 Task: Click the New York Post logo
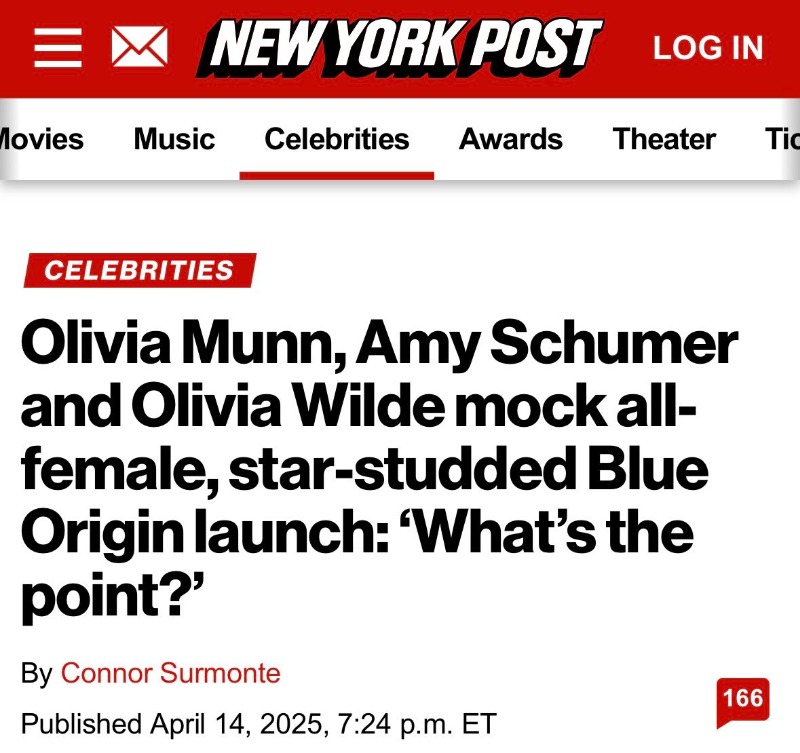401,47
